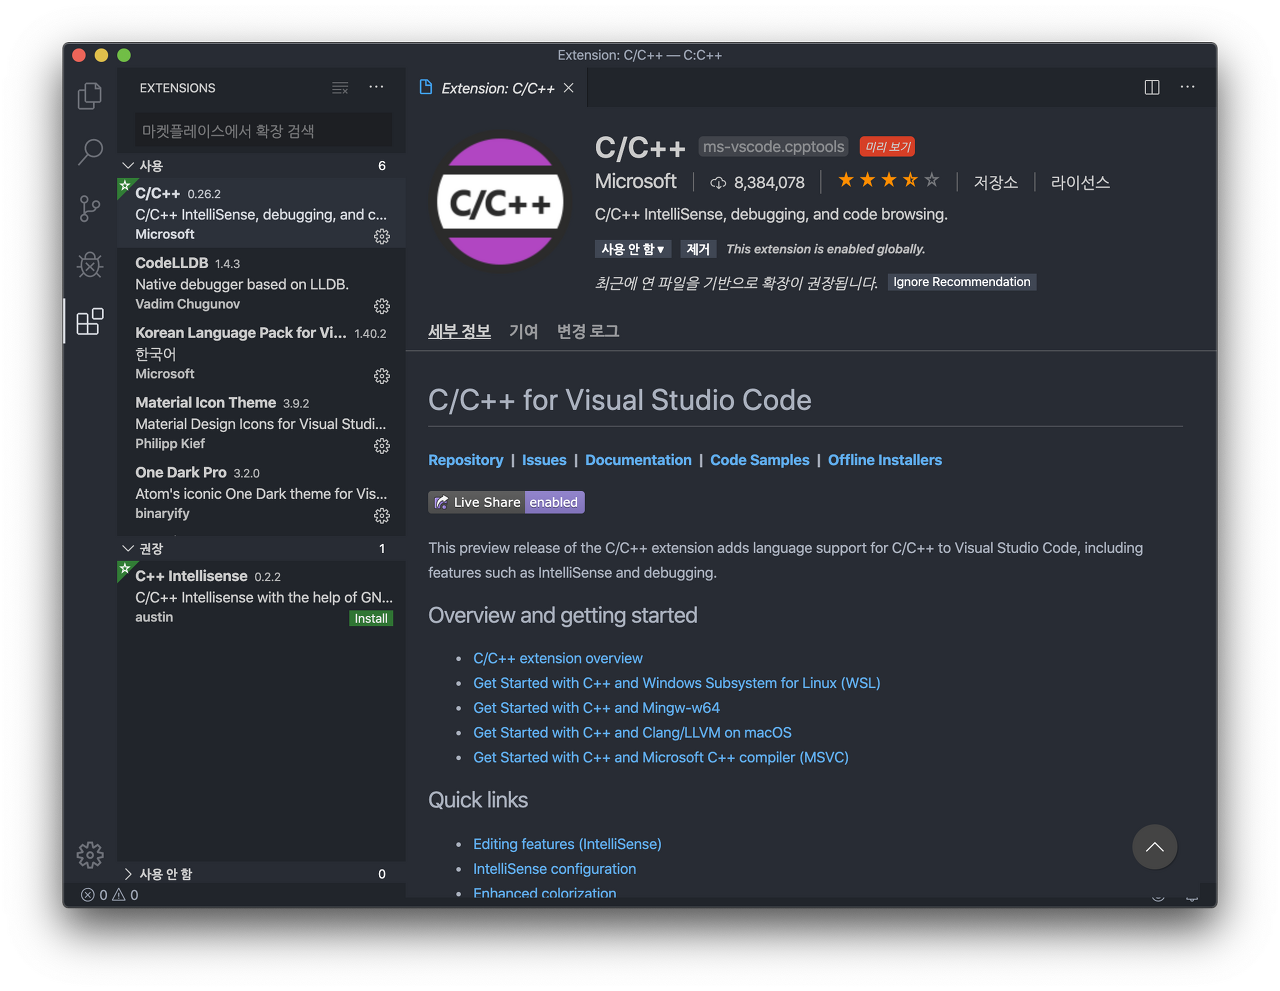Viewport: 1280px width, 991px height.
Task: Switch to the 기여 contributions tab
Action: [x=523, y=331]
